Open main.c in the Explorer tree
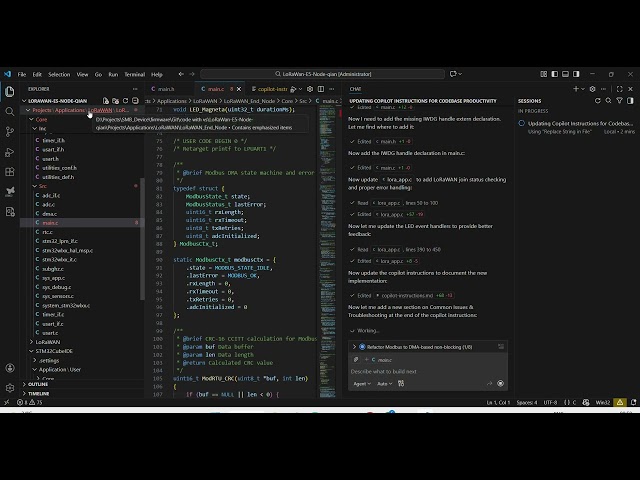The width and height of the screenshot is (640, 480). coord(80,223)
